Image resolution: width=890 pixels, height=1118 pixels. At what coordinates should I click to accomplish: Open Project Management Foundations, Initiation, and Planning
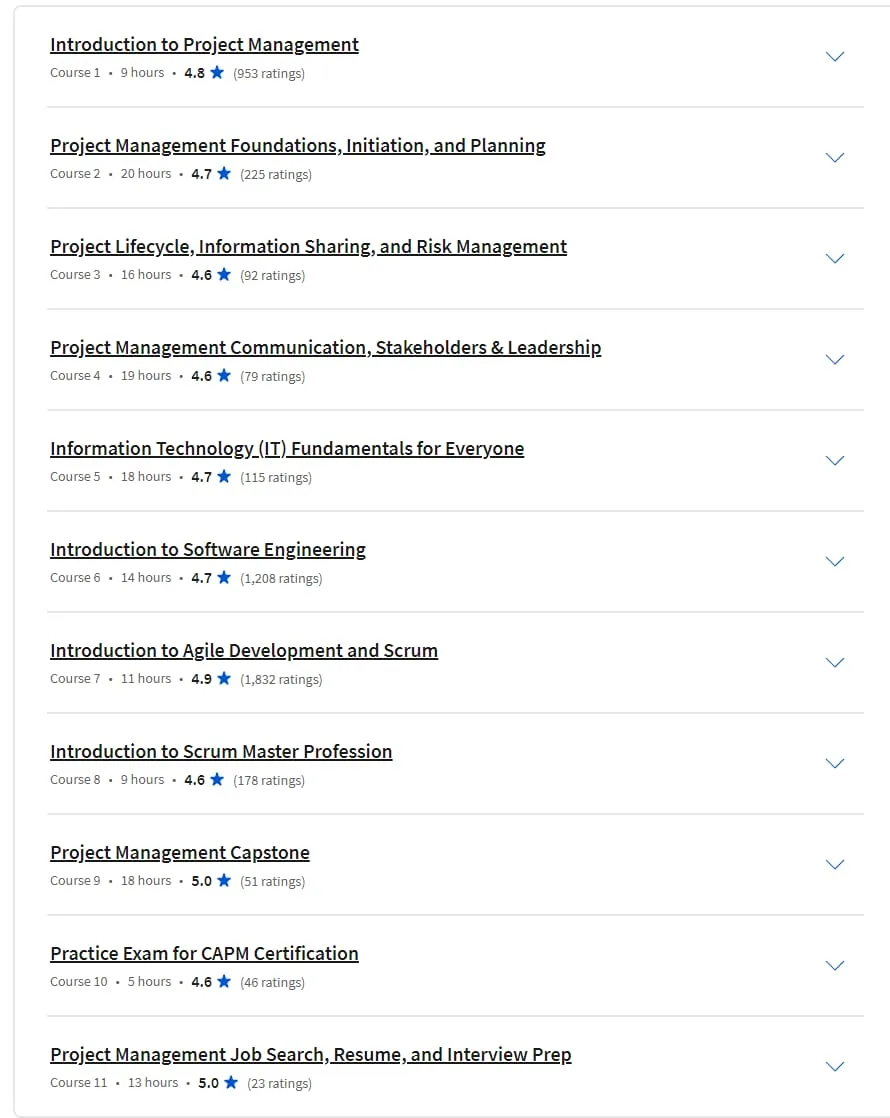tap(297, 146)
